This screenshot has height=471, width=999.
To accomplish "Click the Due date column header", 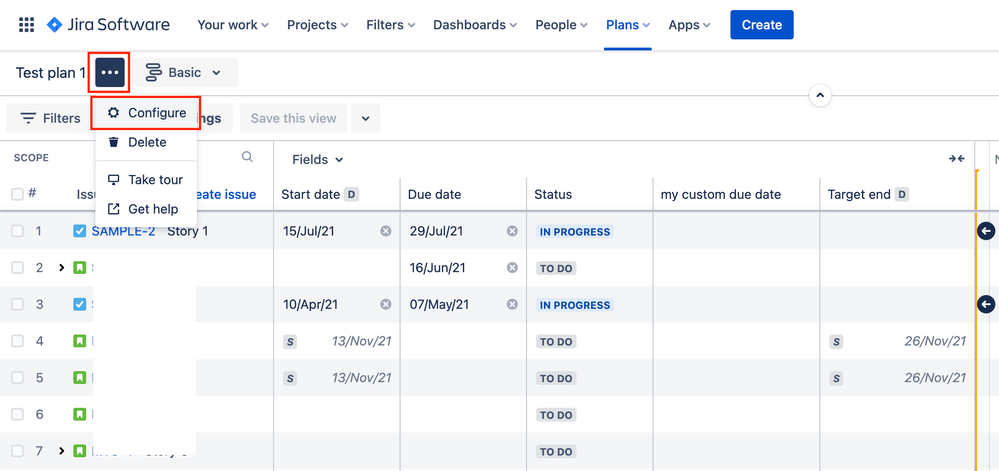I will (435, 194).
